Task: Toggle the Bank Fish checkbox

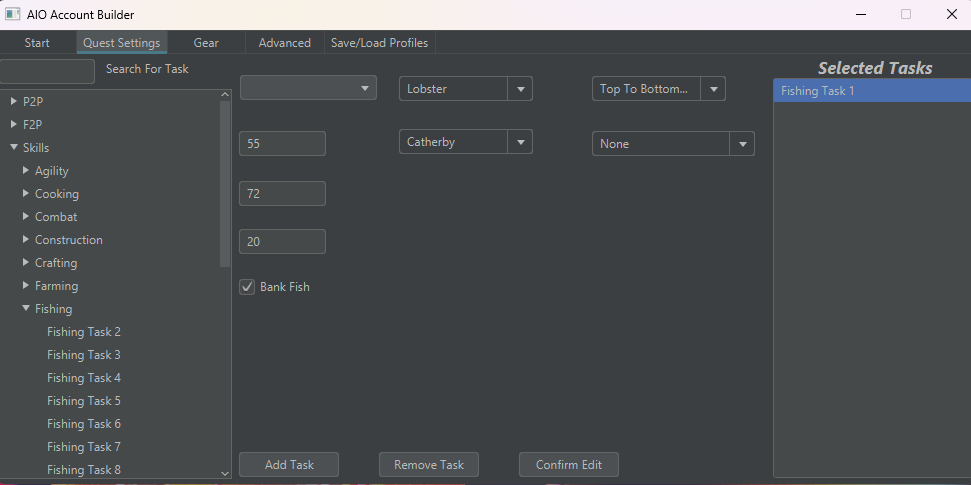Action: click(x=248, y=287)
